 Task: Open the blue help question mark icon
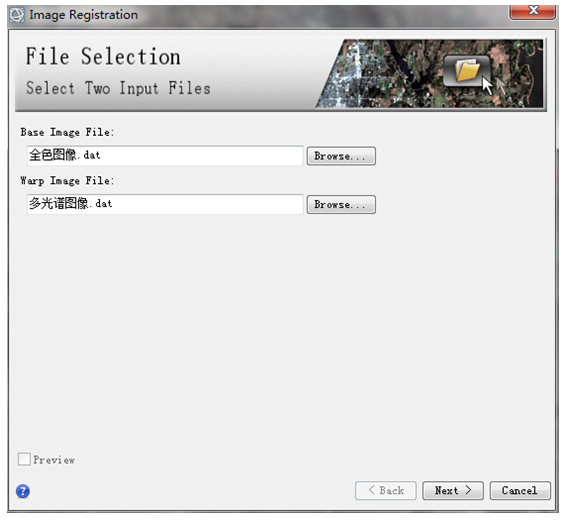pos(23,491)
